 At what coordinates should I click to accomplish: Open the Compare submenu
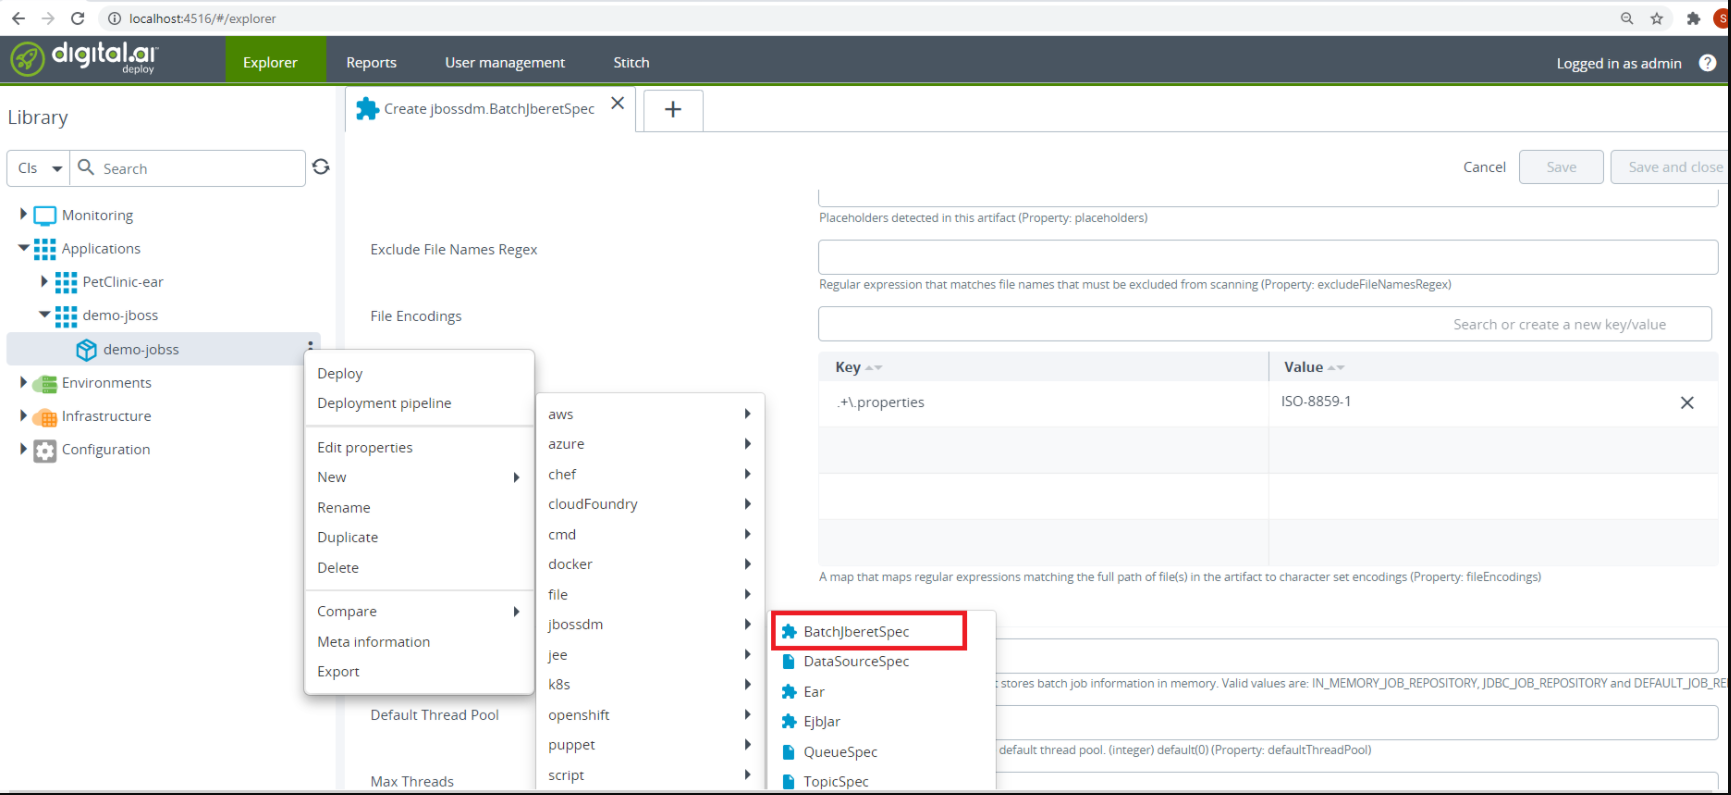tap(419, 611)
